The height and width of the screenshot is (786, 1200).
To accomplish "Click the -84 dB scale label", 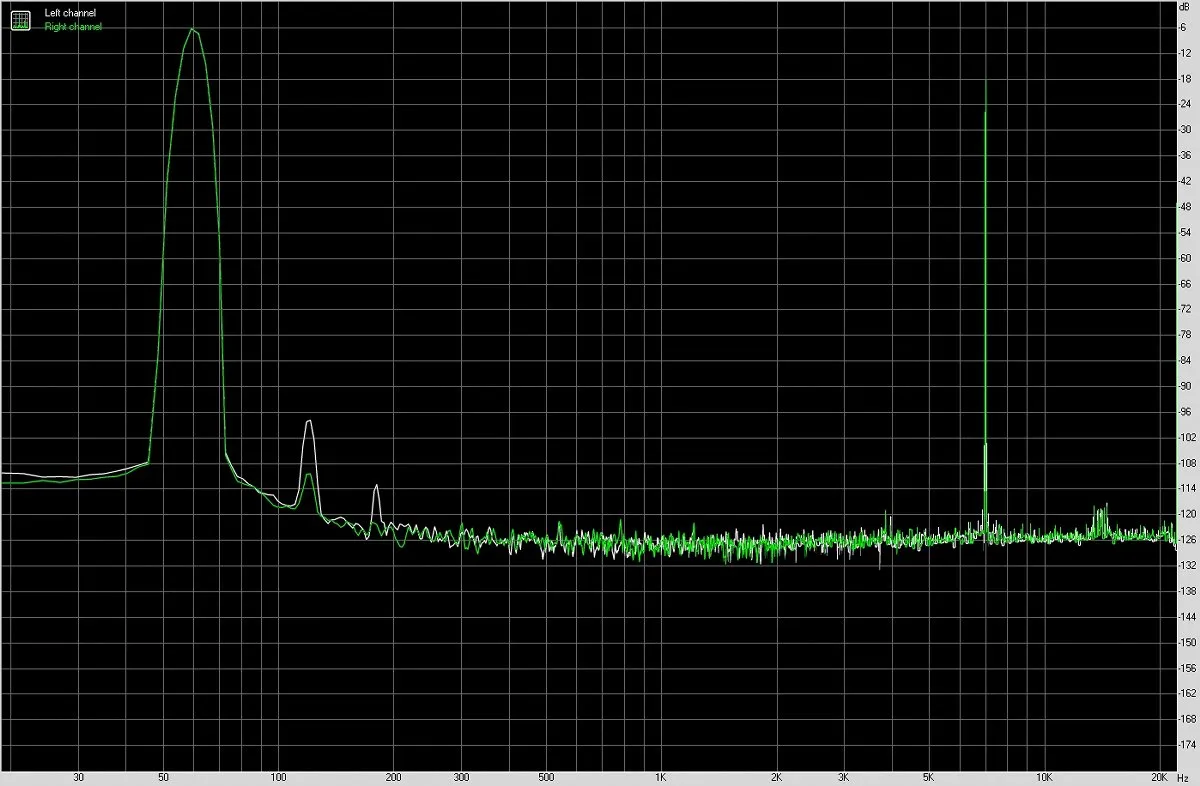I will (1184, 360).
